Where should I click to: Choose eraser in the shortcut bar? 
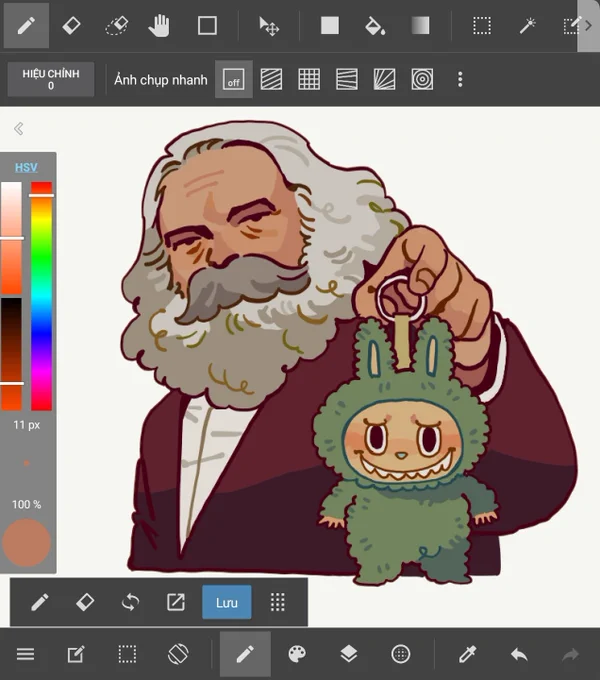click(x=85, y=602)
